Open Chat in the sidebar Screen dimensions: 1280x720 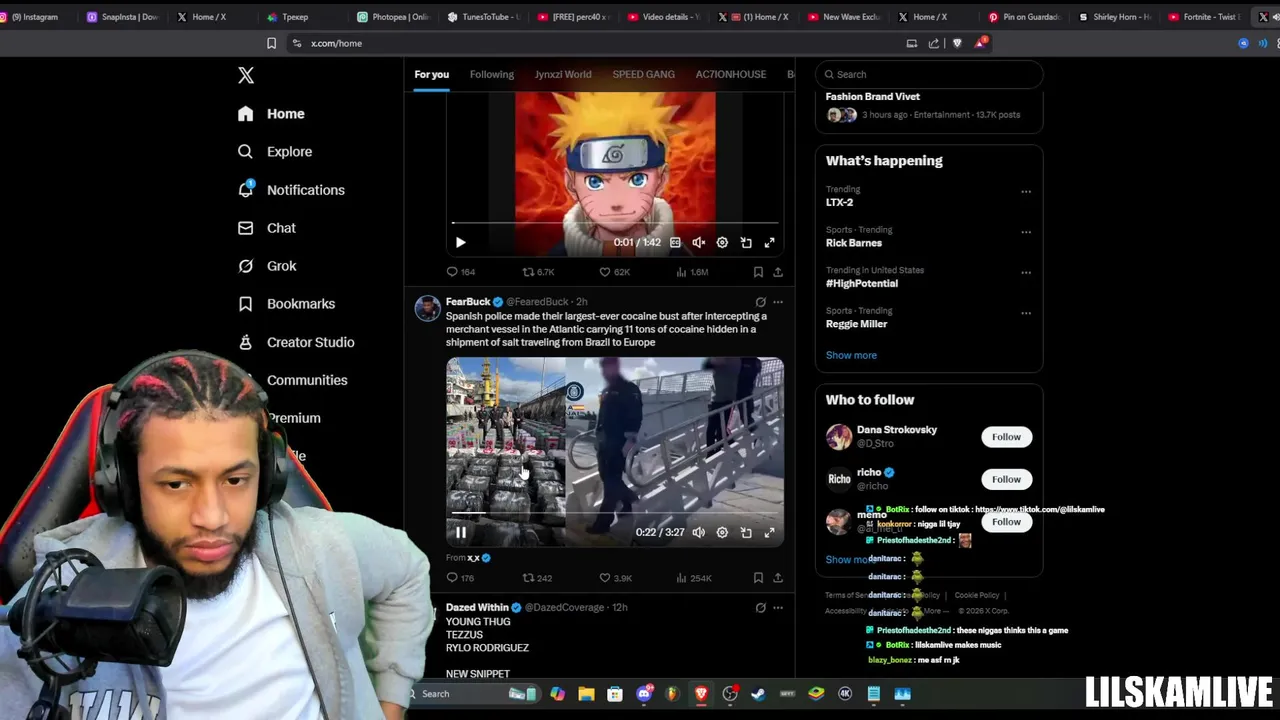[267, 228]
